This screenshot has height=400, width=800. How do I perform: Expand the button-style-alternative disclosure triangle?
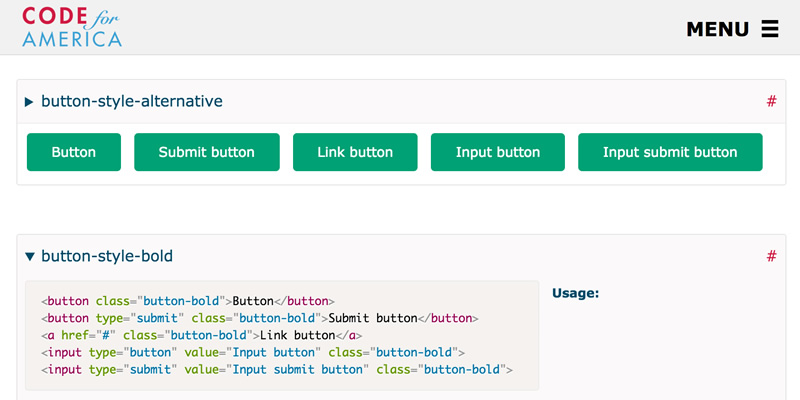point(30,101)
